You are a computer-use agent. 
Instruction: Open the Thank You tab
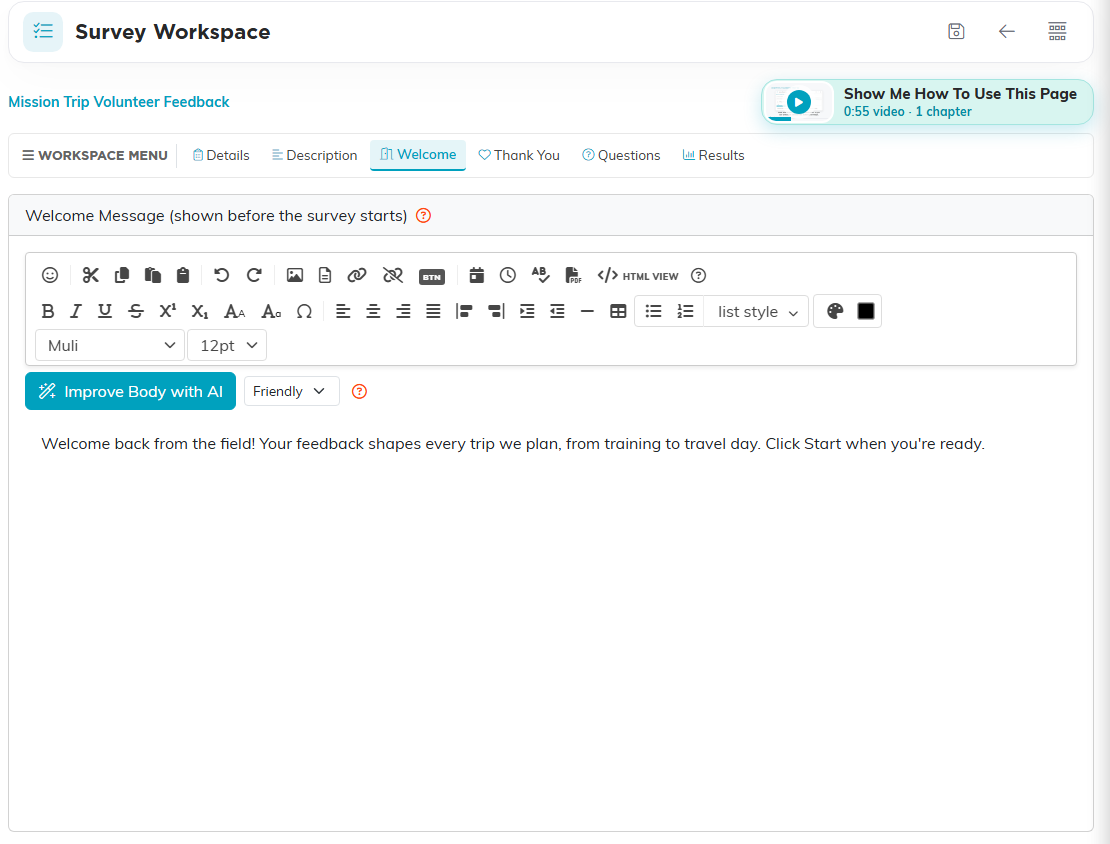(x=519, y=156)
